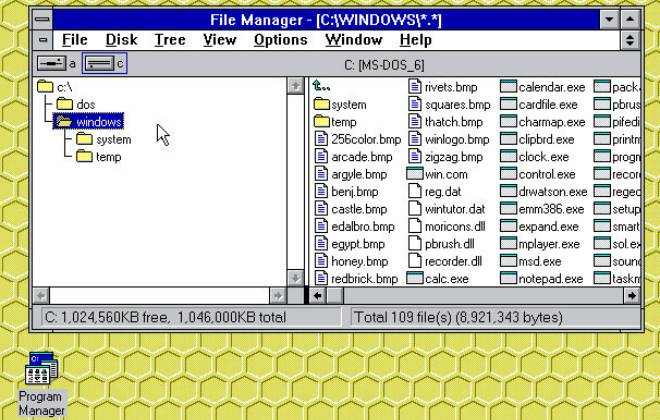Viewport: 660px width, 420px height.
Task: Open the Options menu
Action: pos(280,40)
